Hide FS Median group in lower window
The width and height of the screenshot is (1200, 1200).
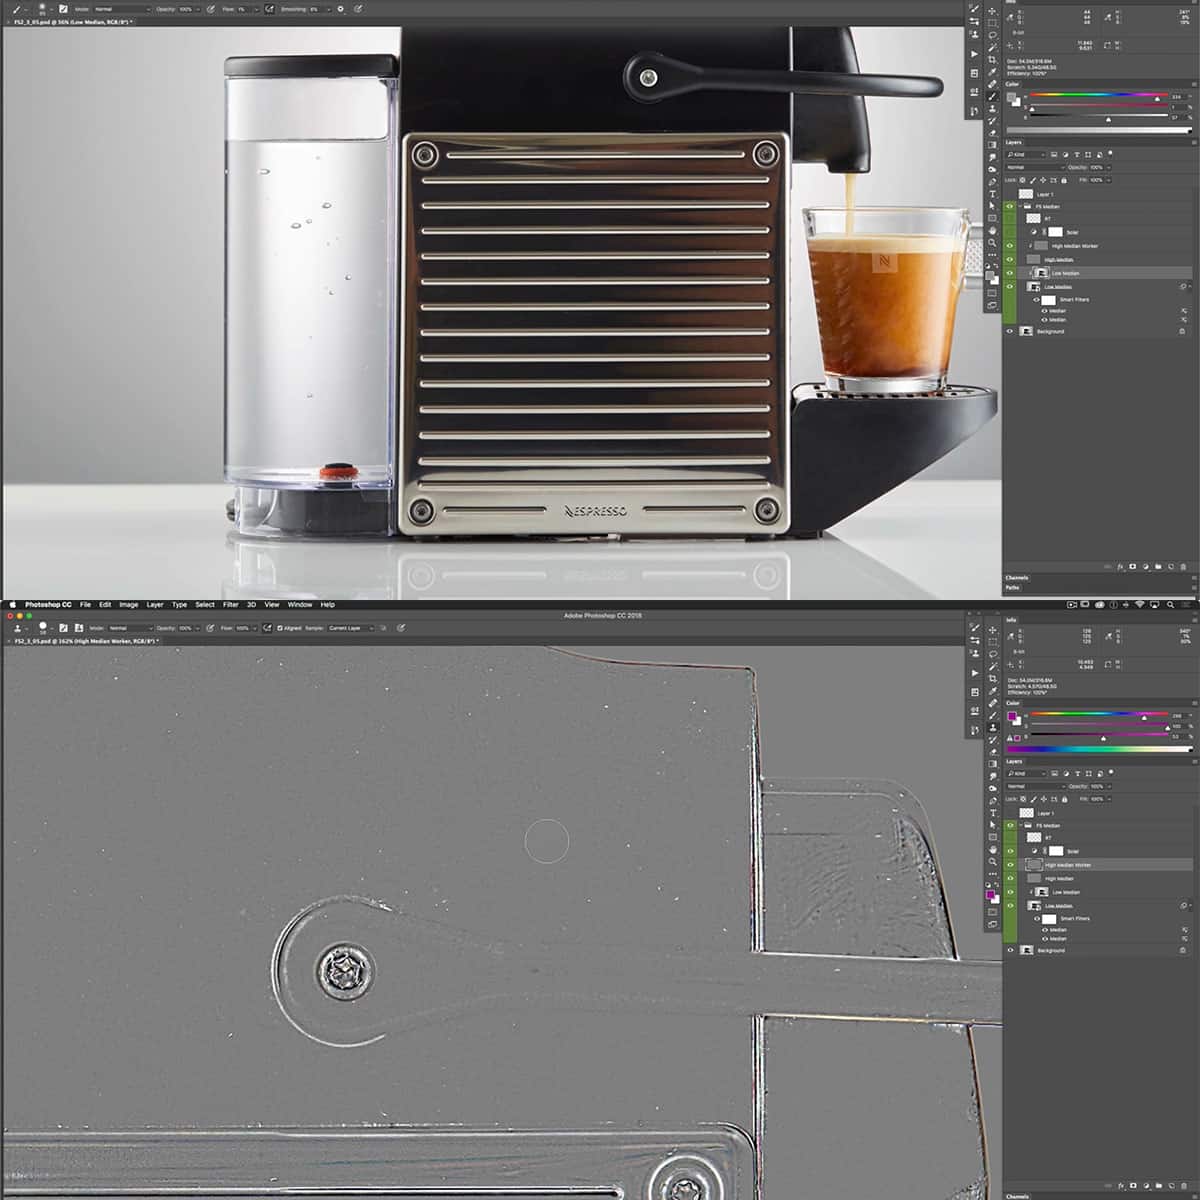click(x=1010, y=825)
